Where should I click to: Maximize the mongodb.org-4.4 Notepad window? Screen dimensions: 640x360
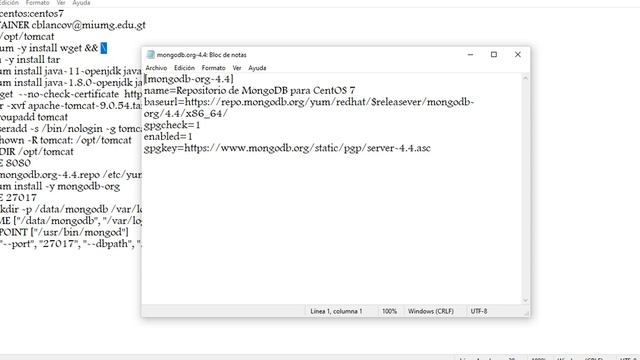494,54
